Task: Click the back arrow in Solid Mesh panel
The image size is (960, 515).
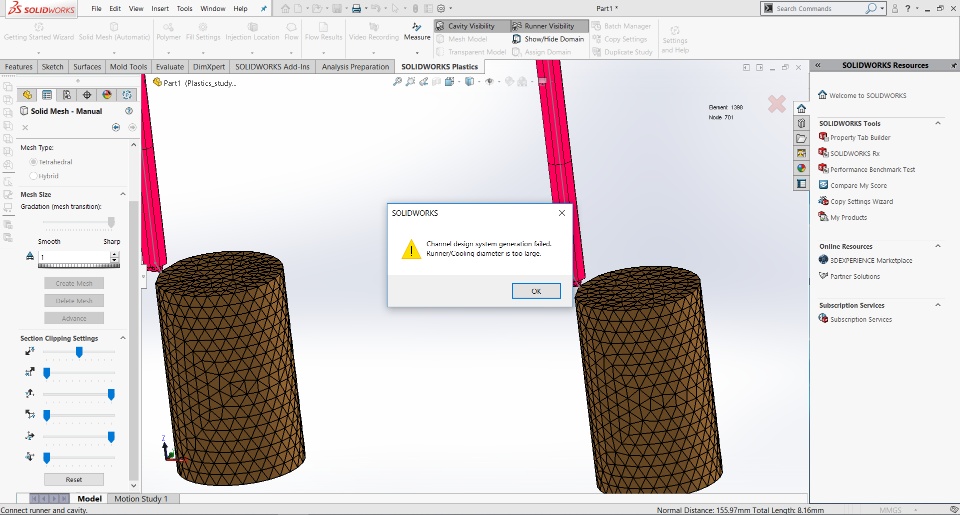Action: pyautogui.click(x=116, y=127)
